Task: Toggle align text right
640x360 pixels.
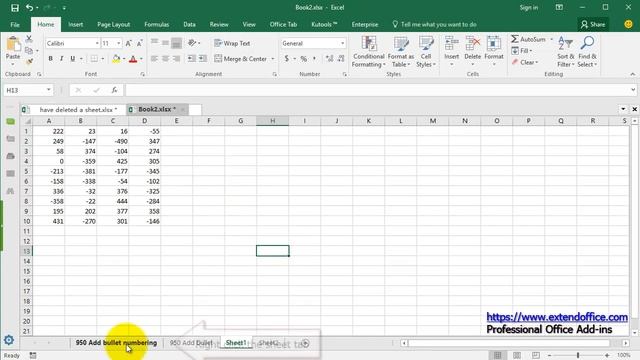Action: click(x=176, y=59)
